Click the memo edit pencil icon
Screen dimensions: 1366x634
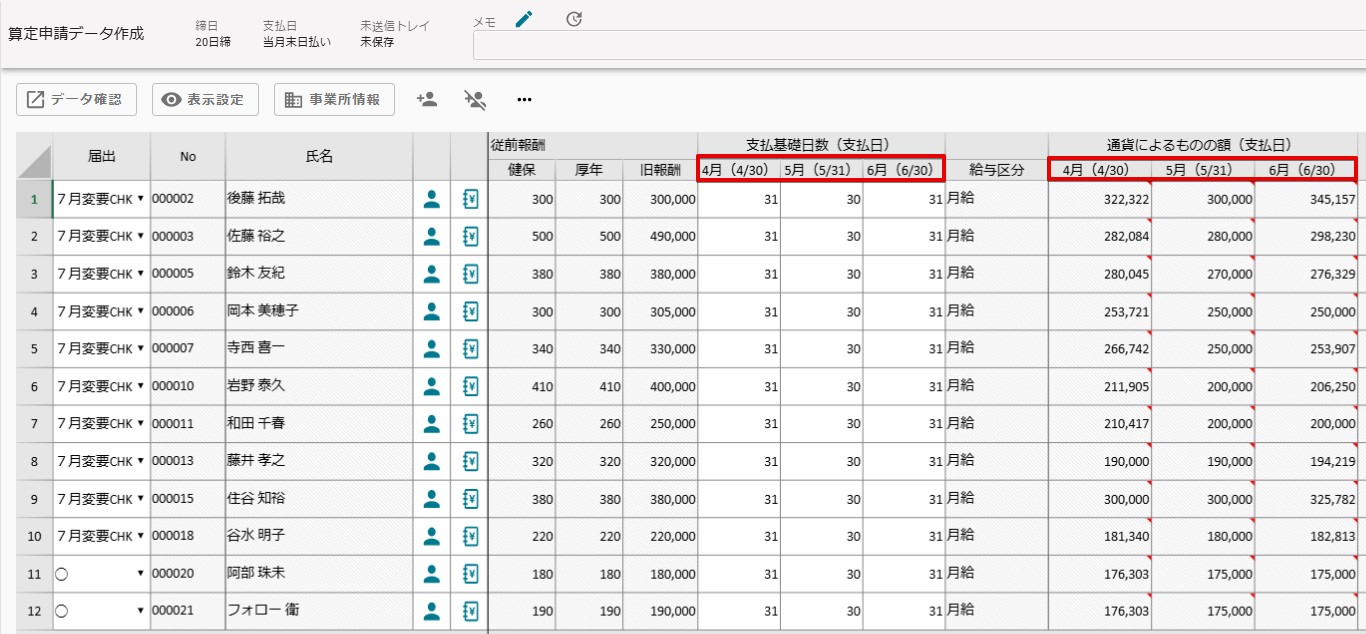524,19
